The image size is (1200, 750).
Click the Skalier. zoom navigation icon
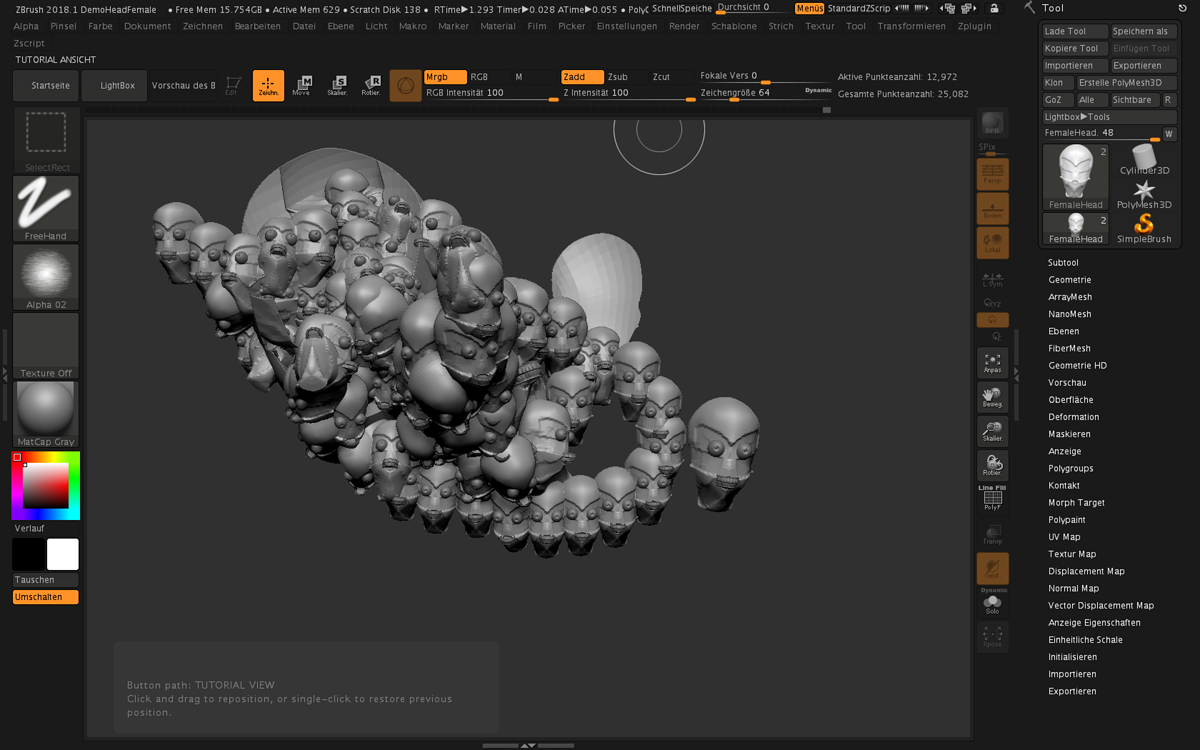point(993,431)
